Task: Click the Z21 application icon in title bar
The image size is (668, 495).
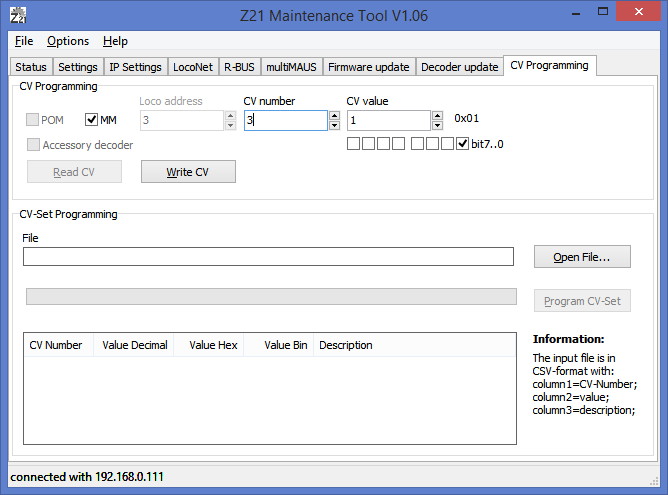Action: pos(18,15)
